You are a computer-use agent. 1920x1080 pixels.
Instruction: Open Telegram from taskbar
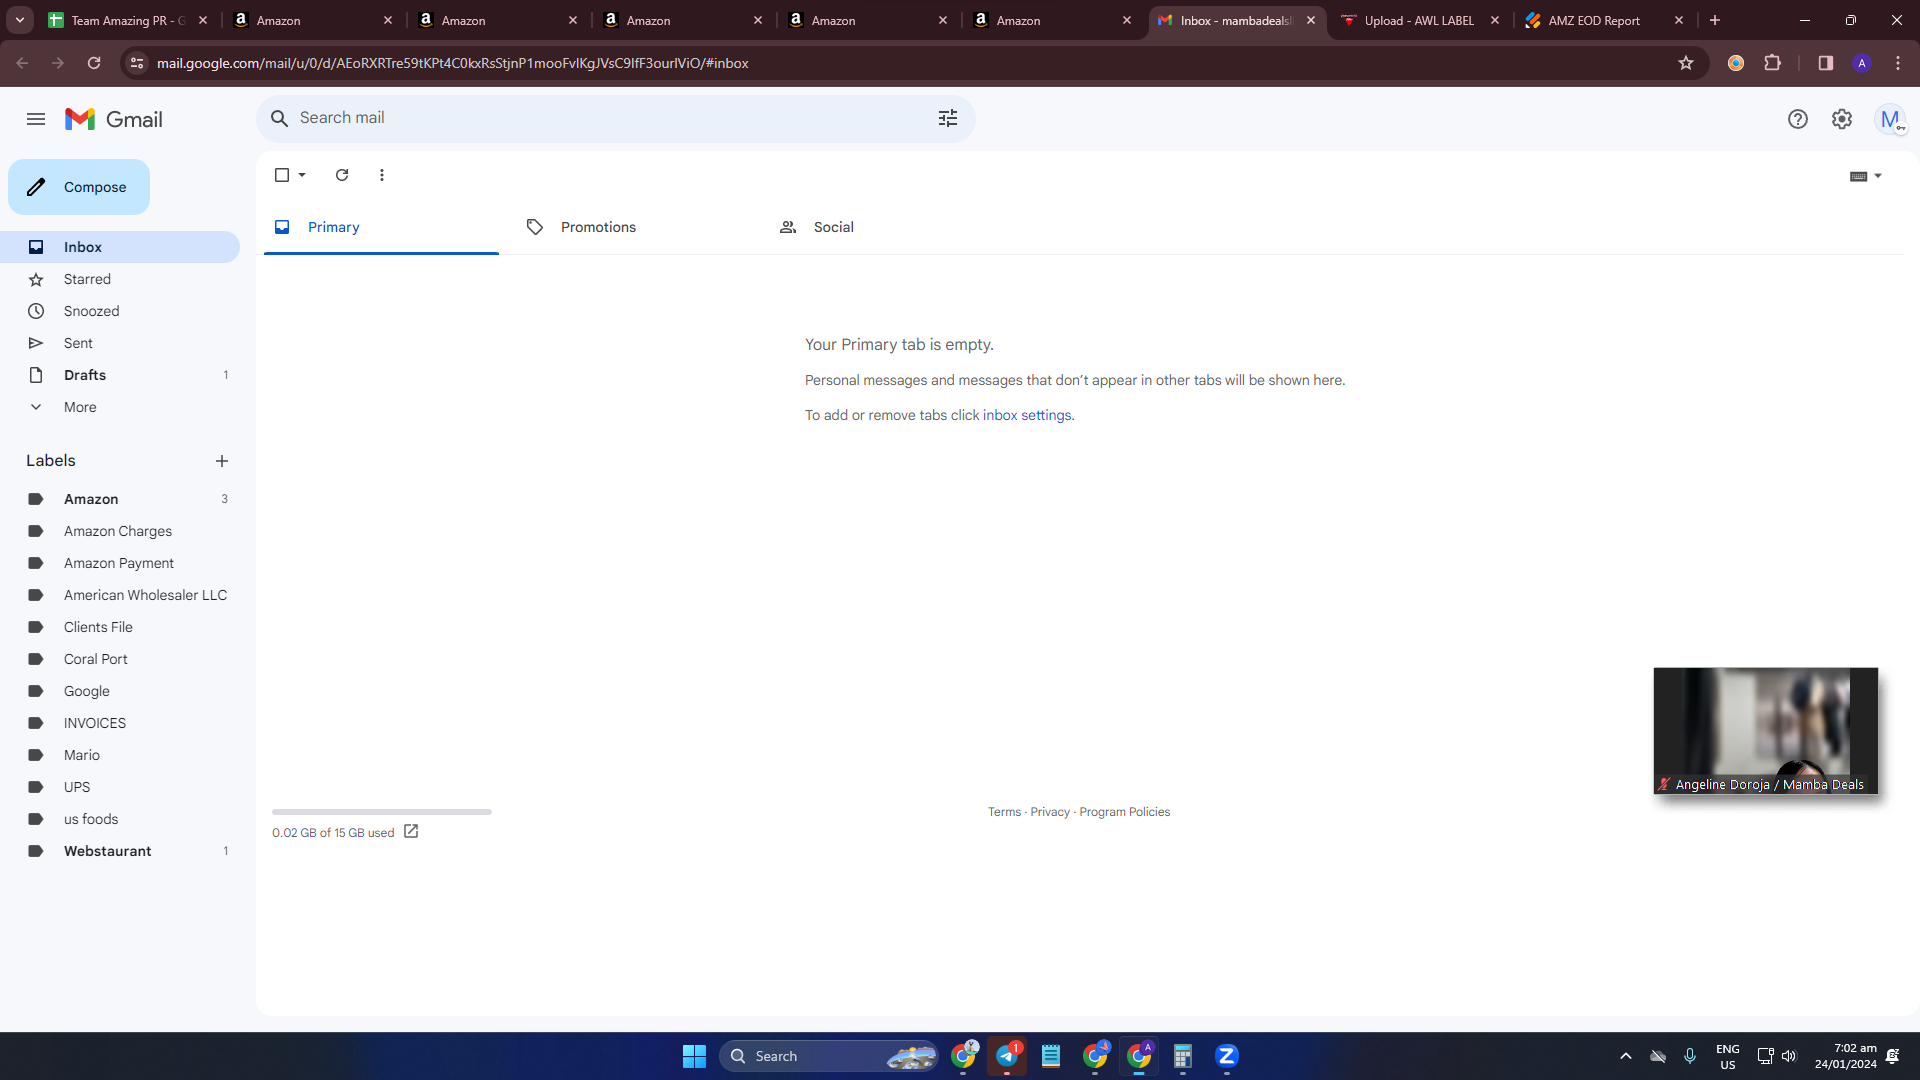pyautogui.click(x=1007, y=1056)
